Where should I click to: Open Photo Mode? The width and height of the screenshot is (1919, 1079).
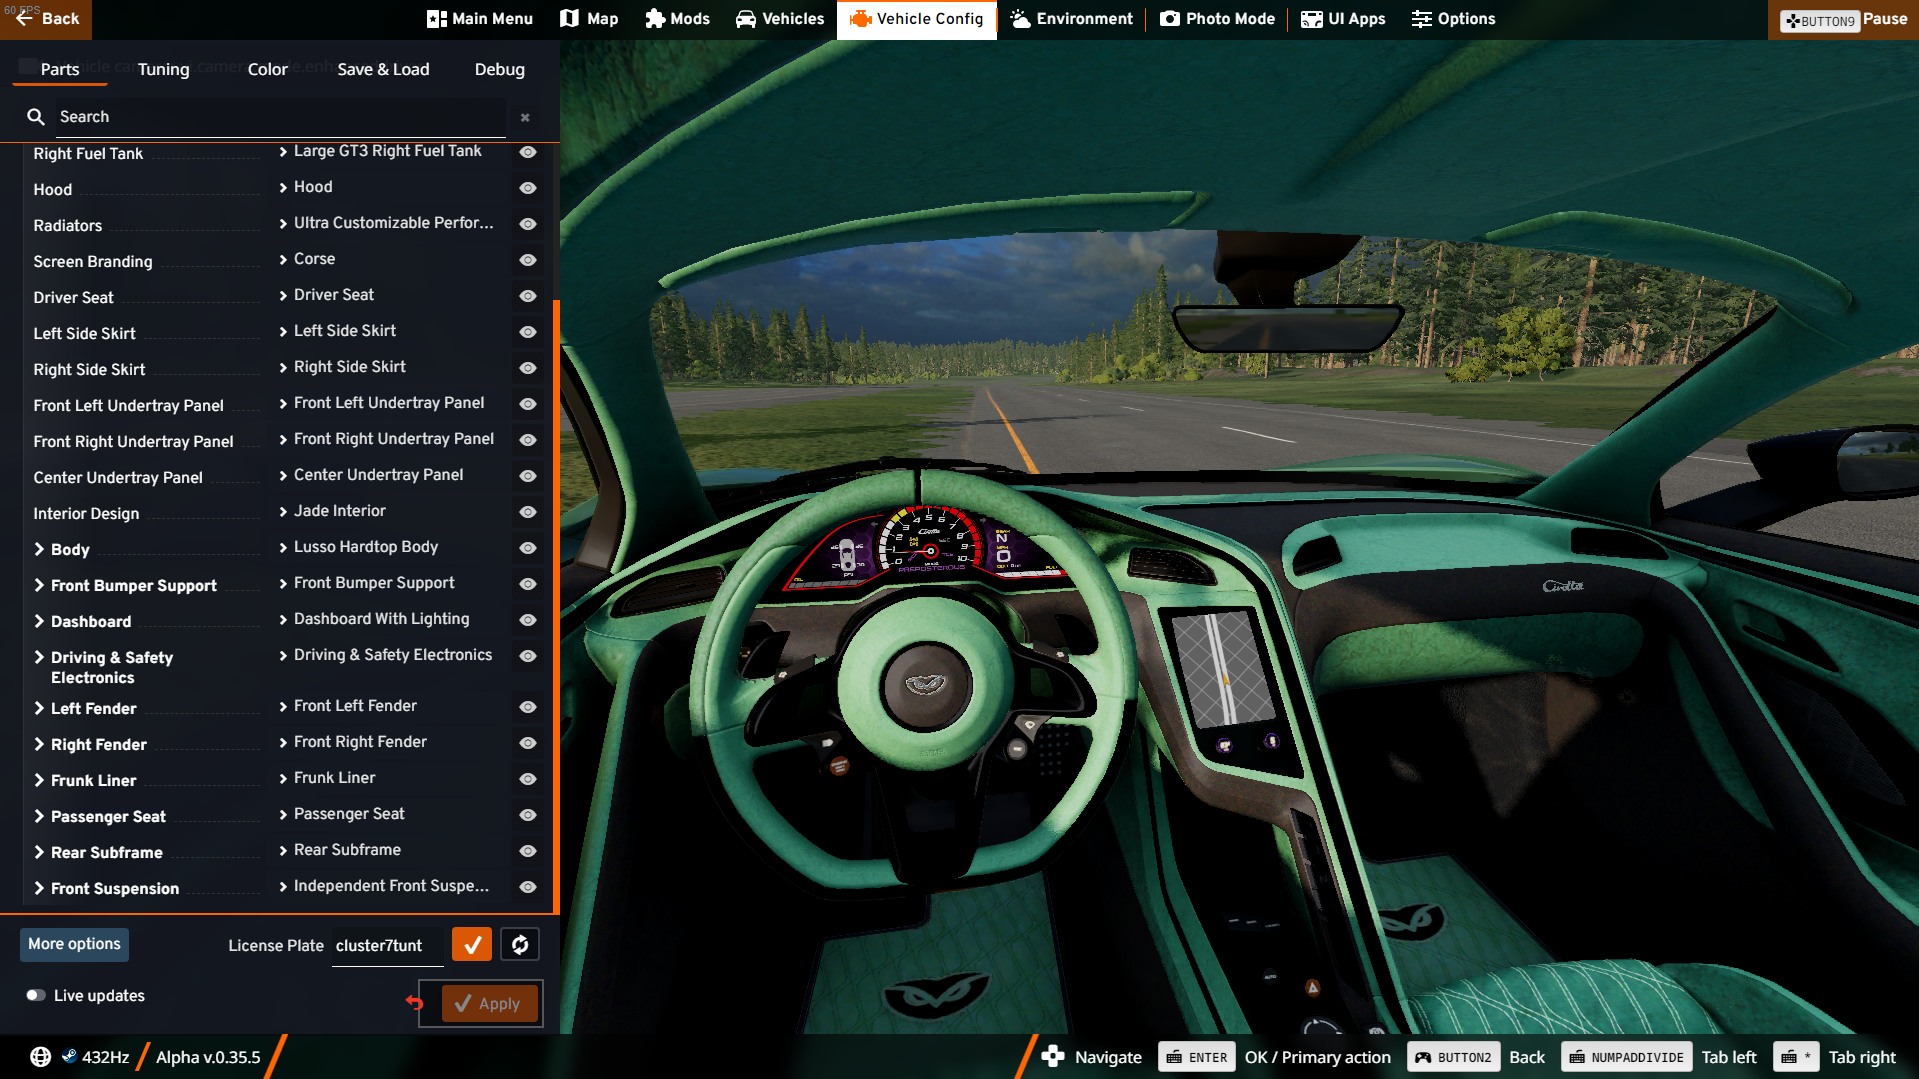coord(1217,19)
